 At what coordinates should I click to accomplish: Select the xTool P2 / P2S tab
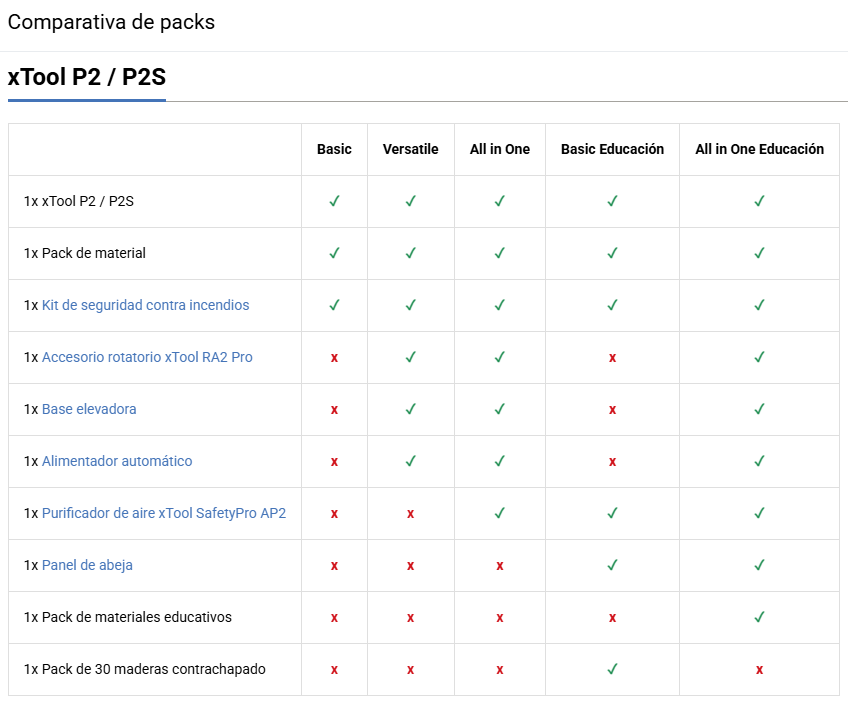tap(87, 77)
